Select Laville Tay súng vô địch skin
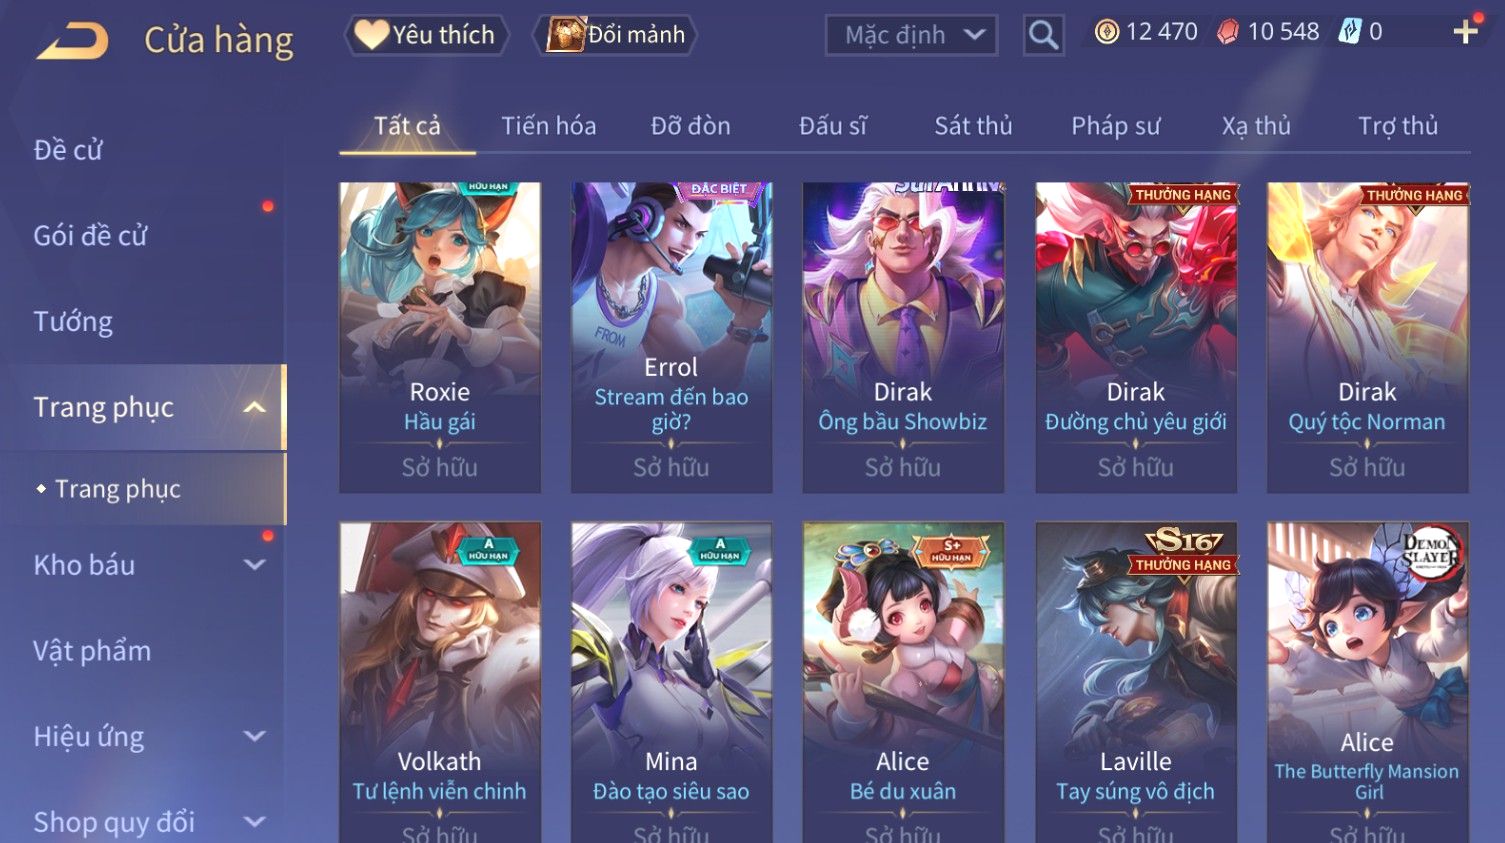1505x843 pixels. click(1136, 682)
